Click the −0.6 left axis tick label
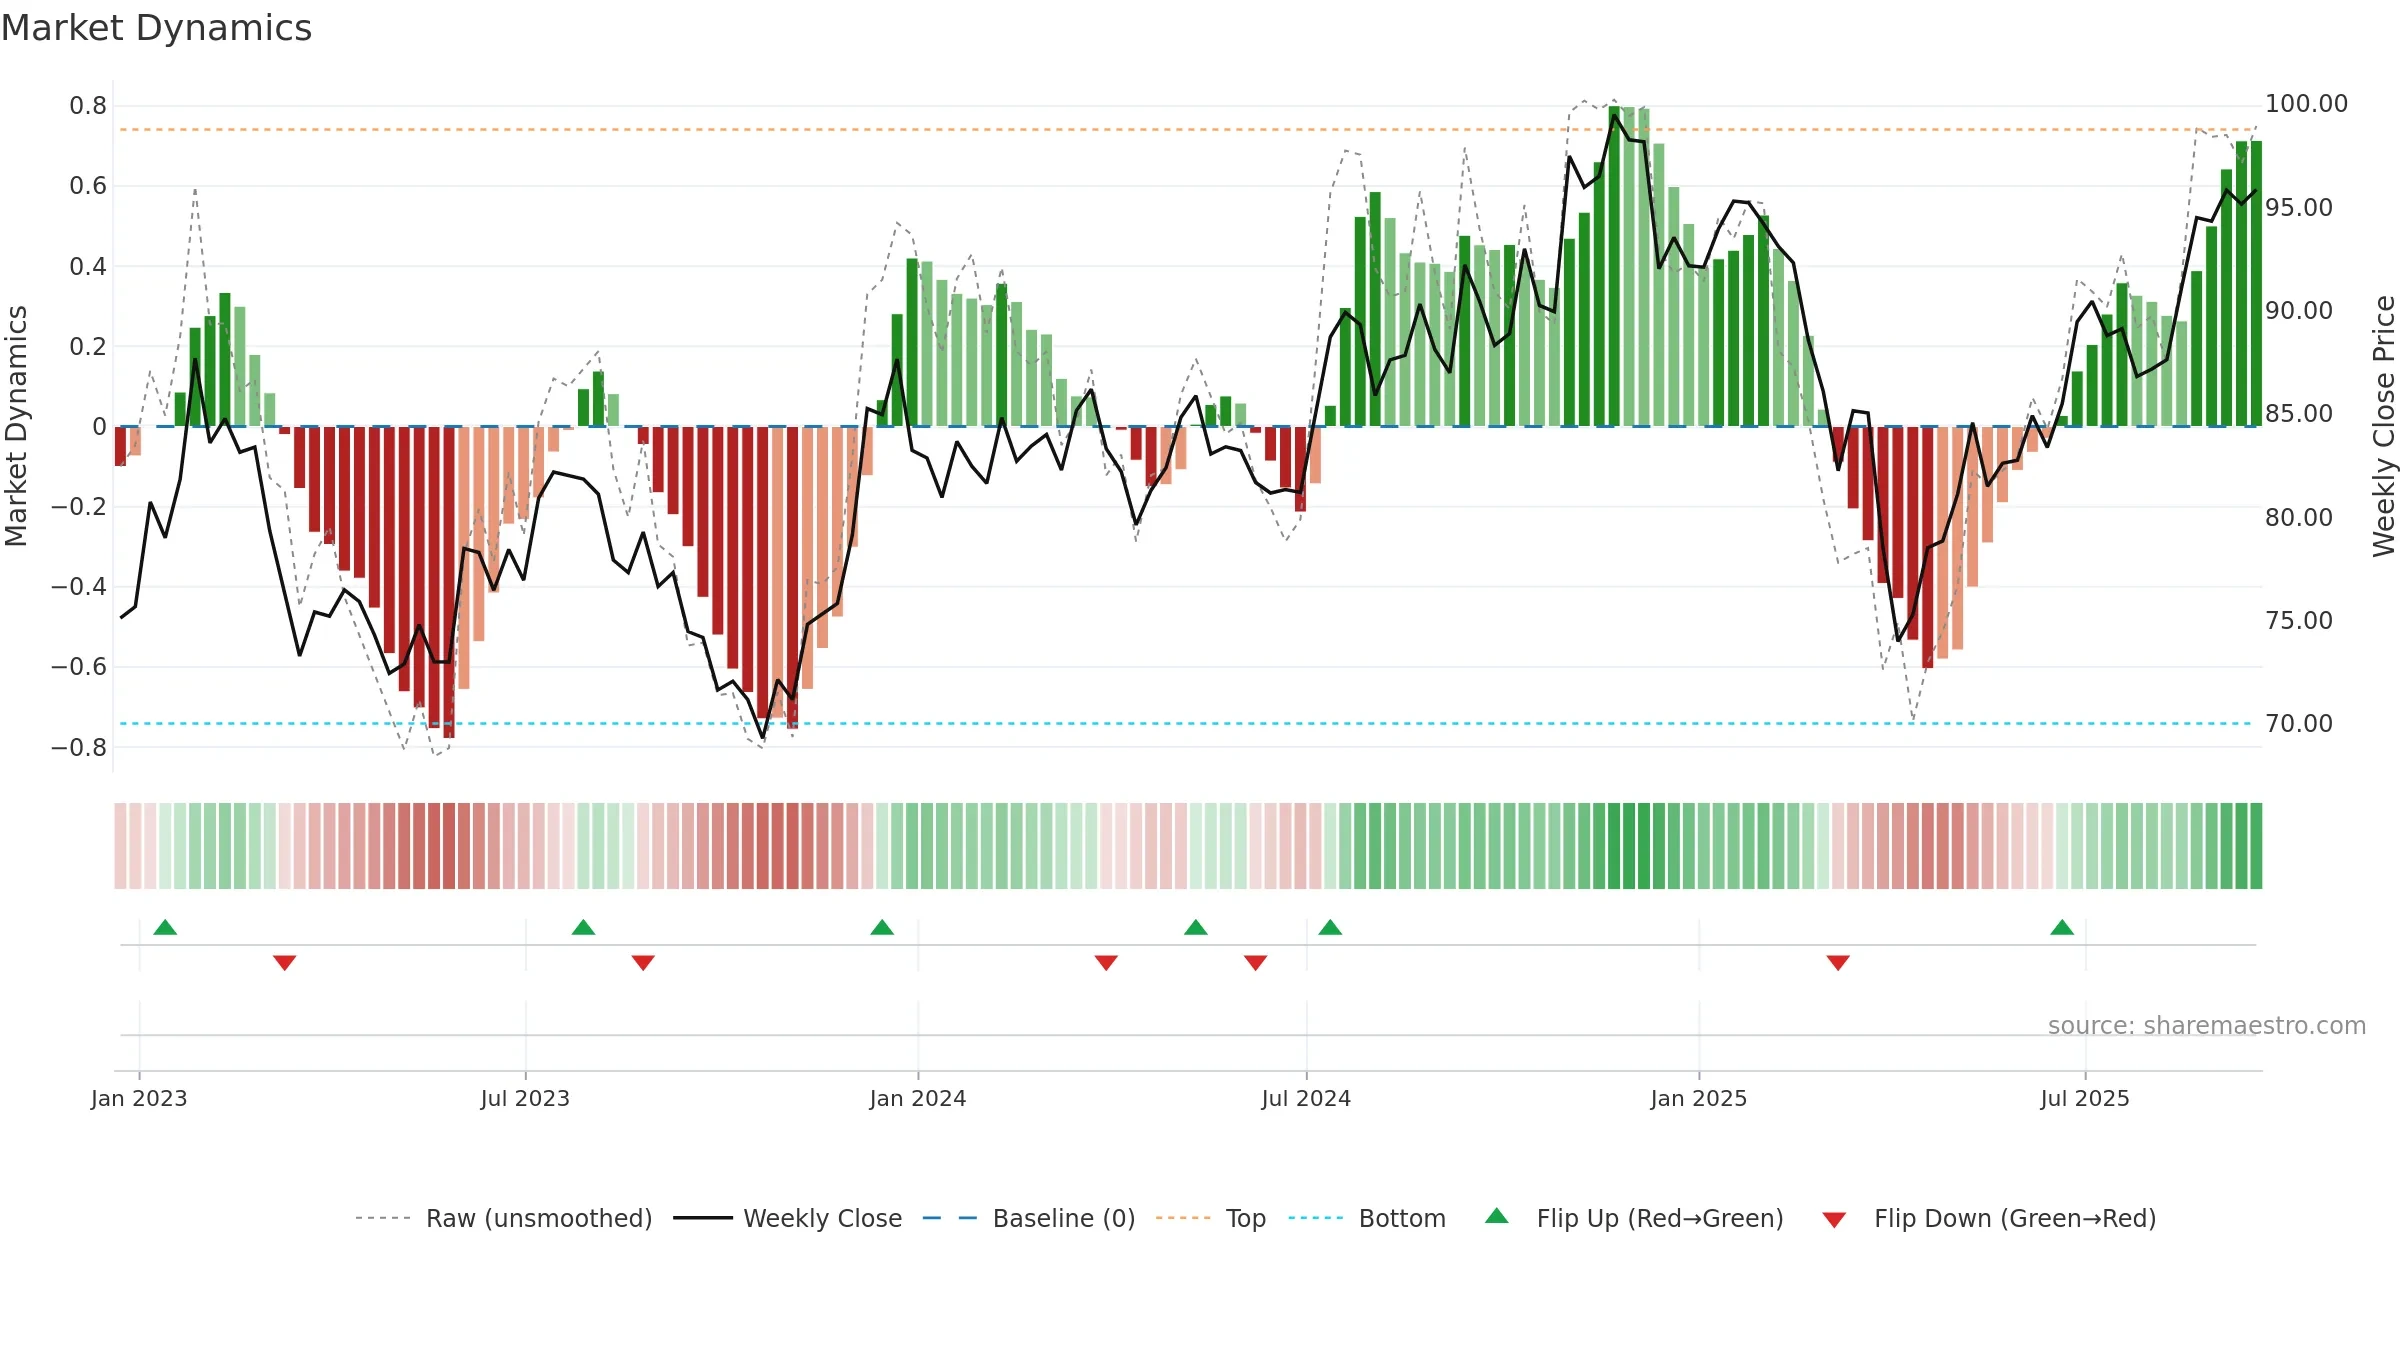Screen dimensions: 2400x1350 [x=79, y=667]
